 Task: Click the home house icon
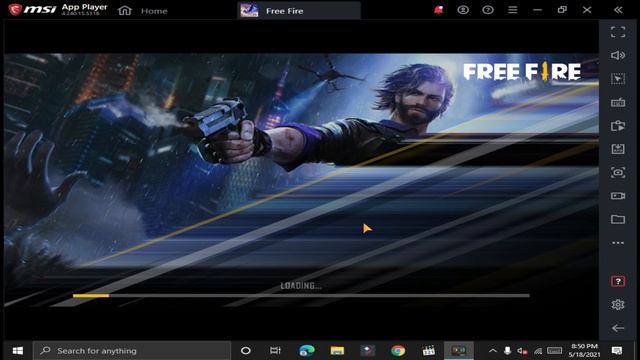(x=125, y=11)
